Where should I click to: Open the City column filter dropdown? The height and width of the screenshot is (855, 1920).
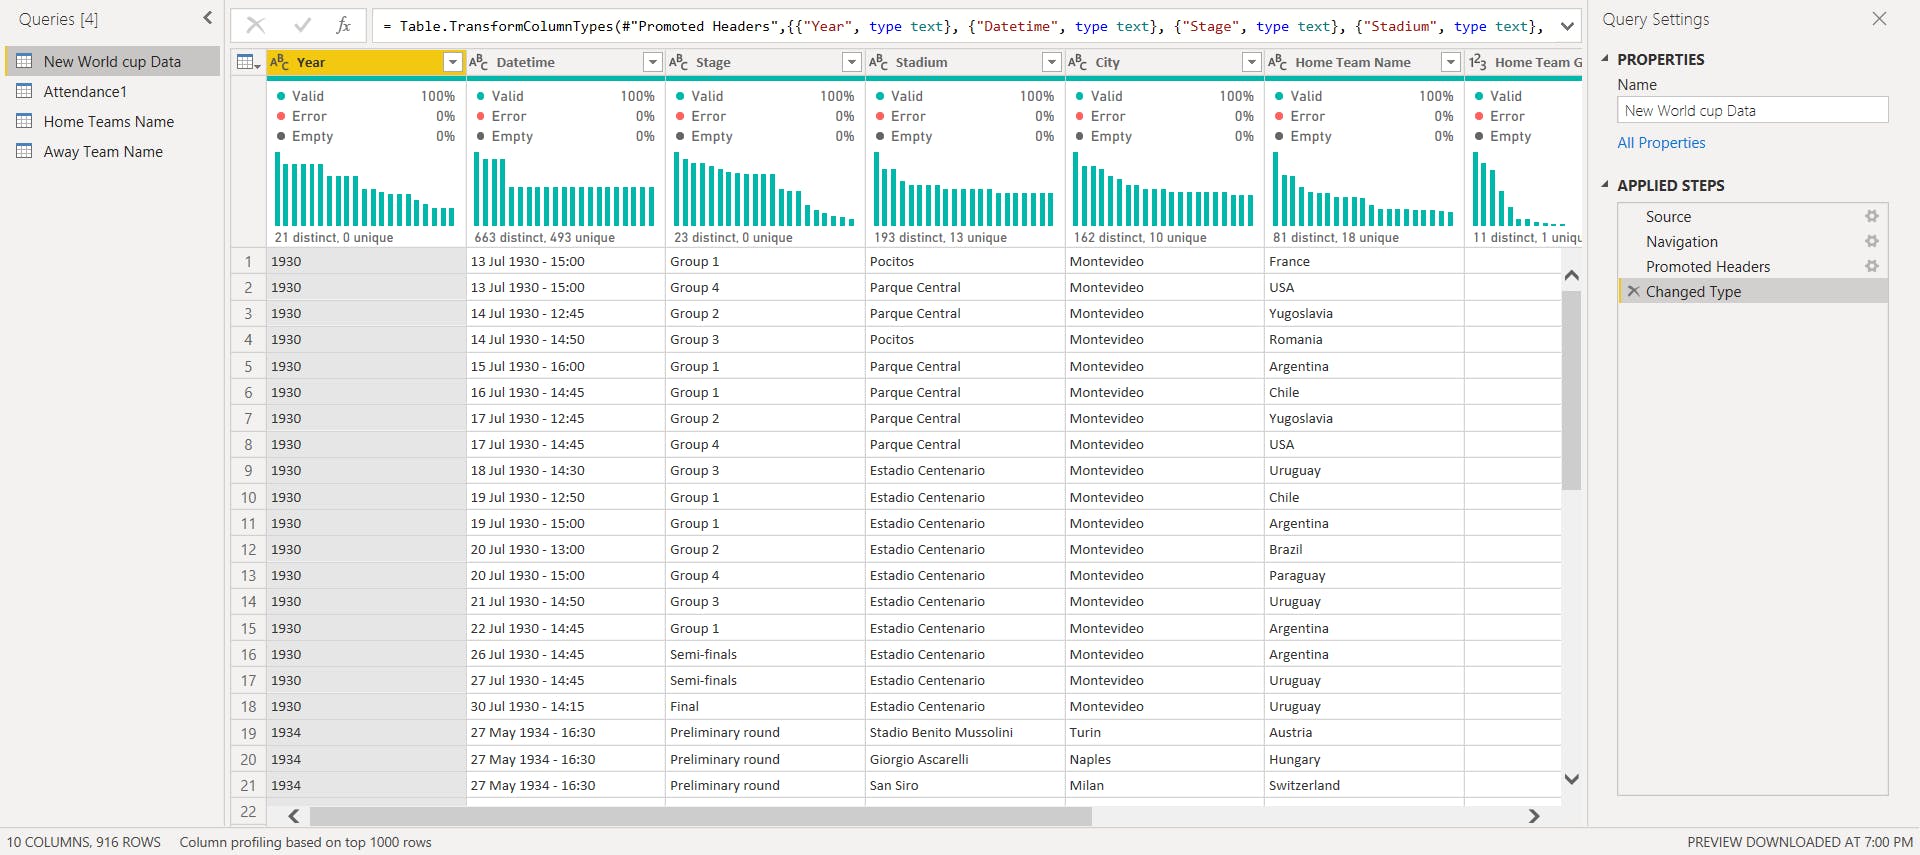click(1251, 62)
